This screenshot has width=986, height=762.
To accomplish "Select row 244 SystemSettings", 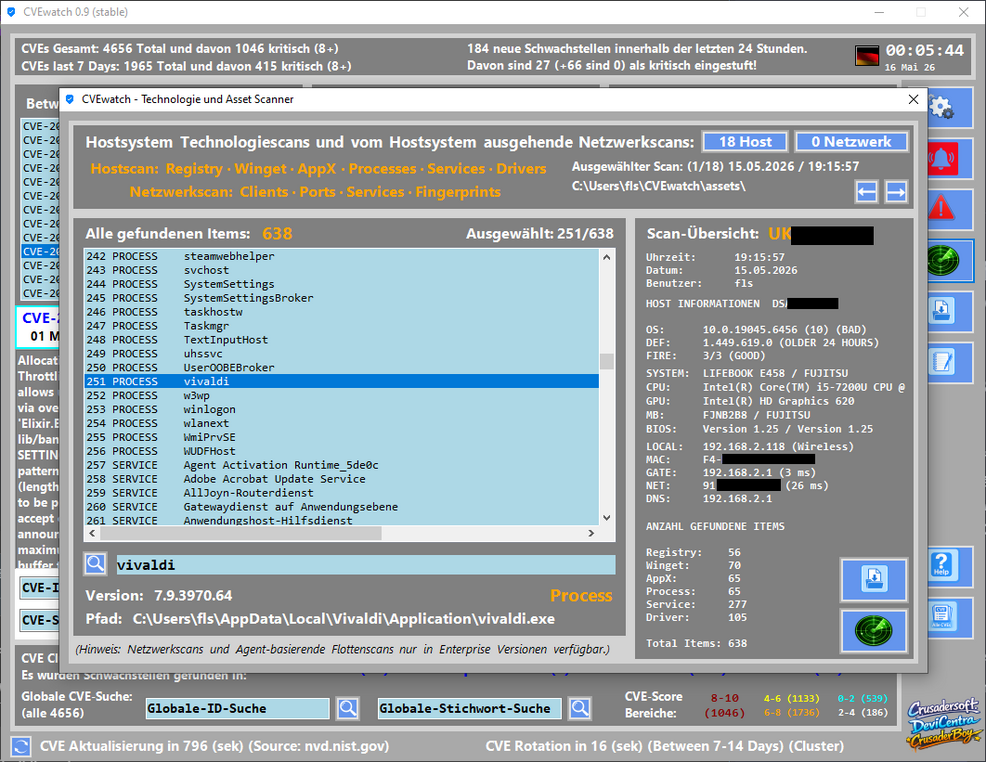I will pos(341,284).
